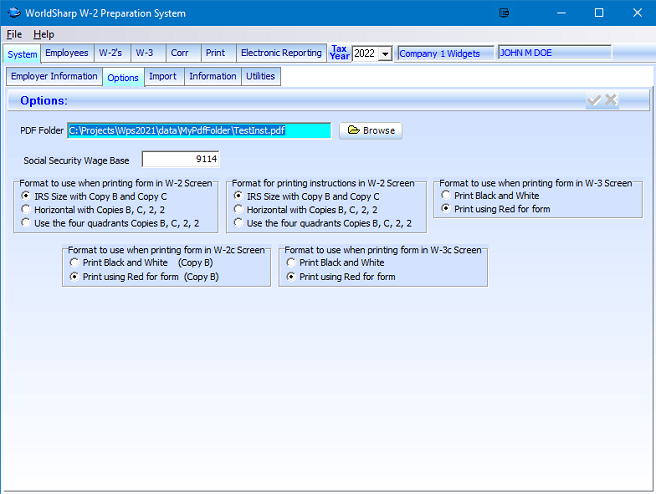Switch to the Employees tab
The height and width of the screenshot is (494, 656).
67,53
